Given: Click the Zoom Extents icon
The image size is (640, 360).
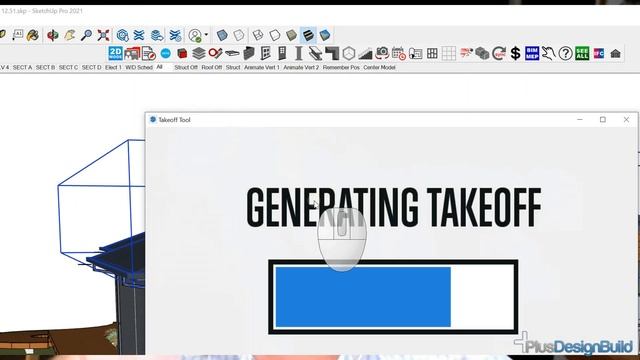Looking at the screenshot, I should coord(103,35).
